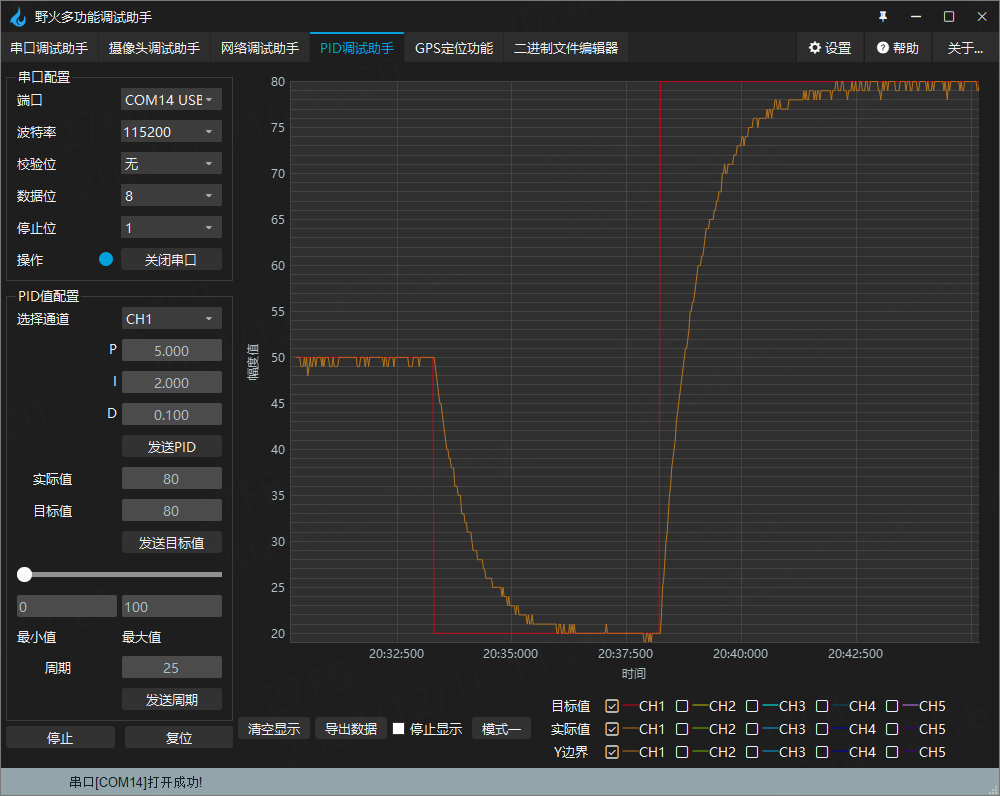
Task: Click the 周期 input showing 25
Action: coord(172,667)
